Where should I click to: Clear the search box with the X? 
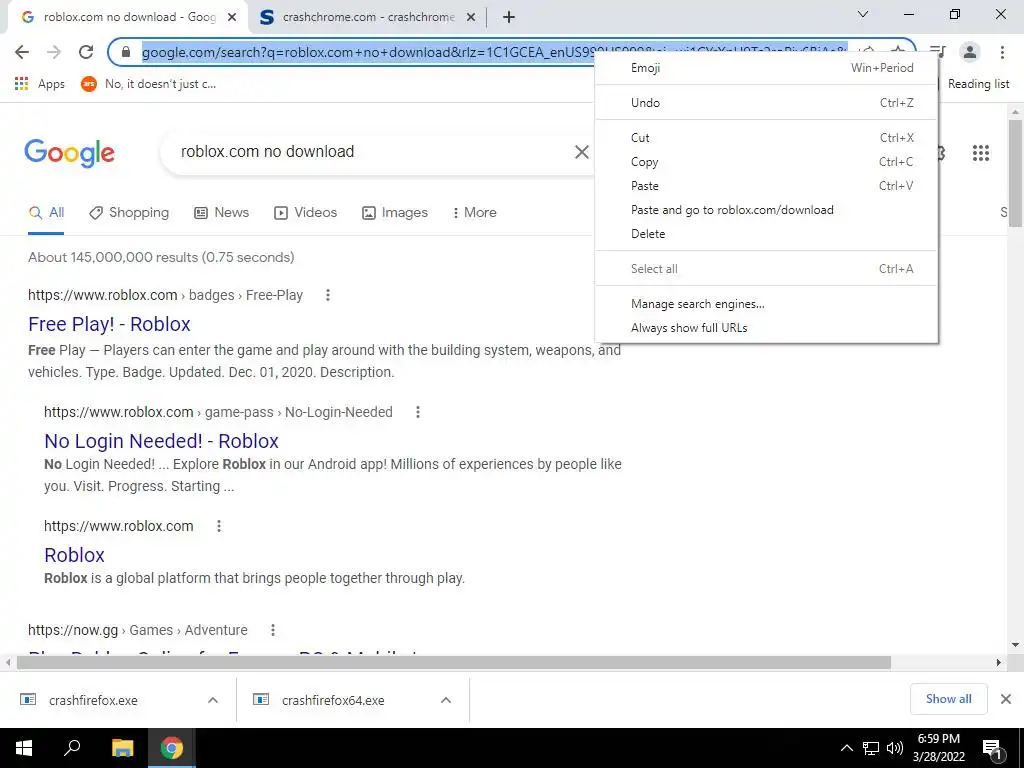click(x=581, y=152)
